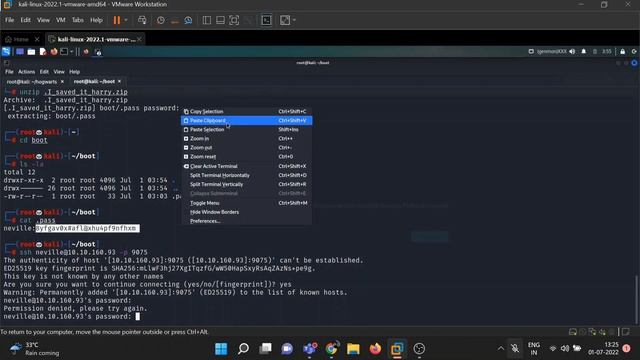Image resolution: width=640 pixels, height=360 pixels.
Task: Open the terminal Help menu
Action: [74, 71]
